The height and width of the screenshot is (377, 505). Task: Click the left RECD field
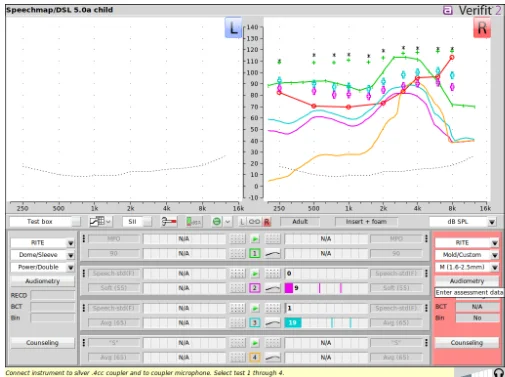tap(53, 295)
